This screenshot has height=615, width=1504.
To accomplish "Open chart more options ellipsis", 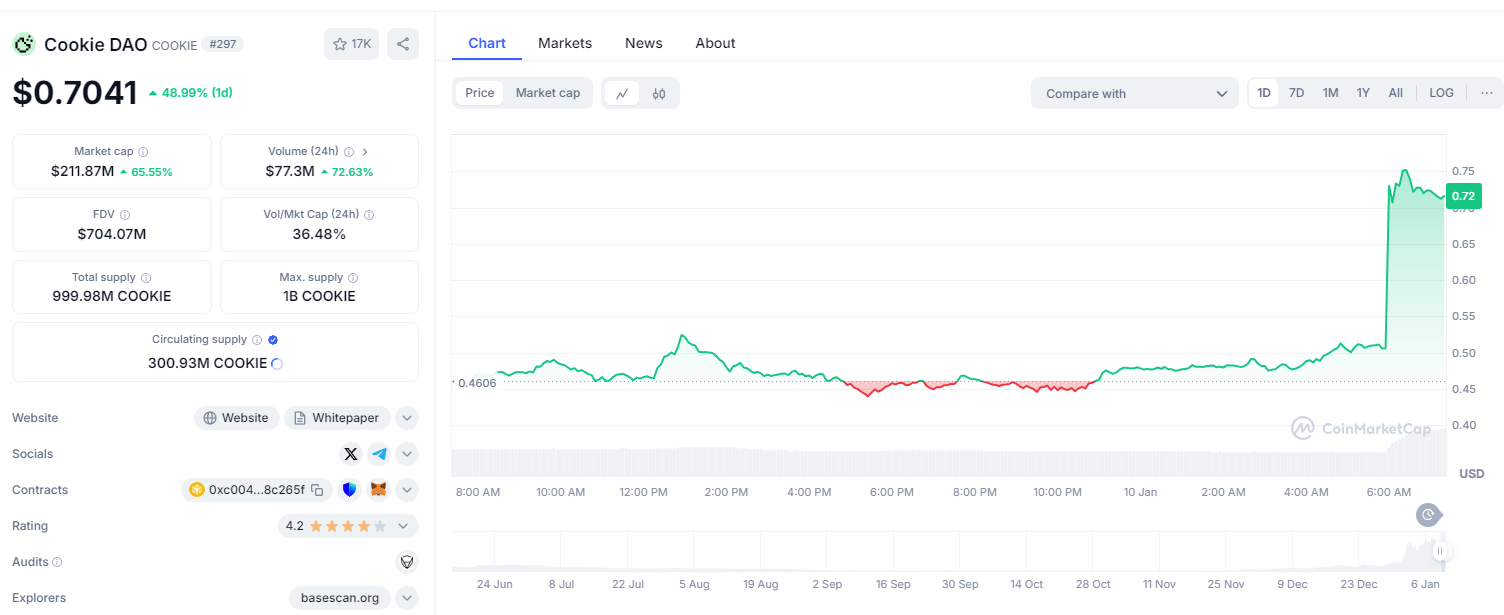I will coord(1487,93).
